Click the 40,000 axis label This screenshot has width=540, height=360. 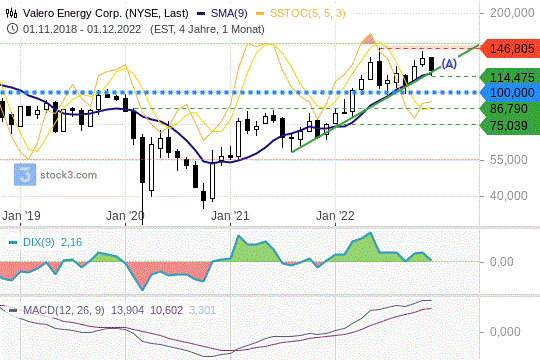[509, 196]
